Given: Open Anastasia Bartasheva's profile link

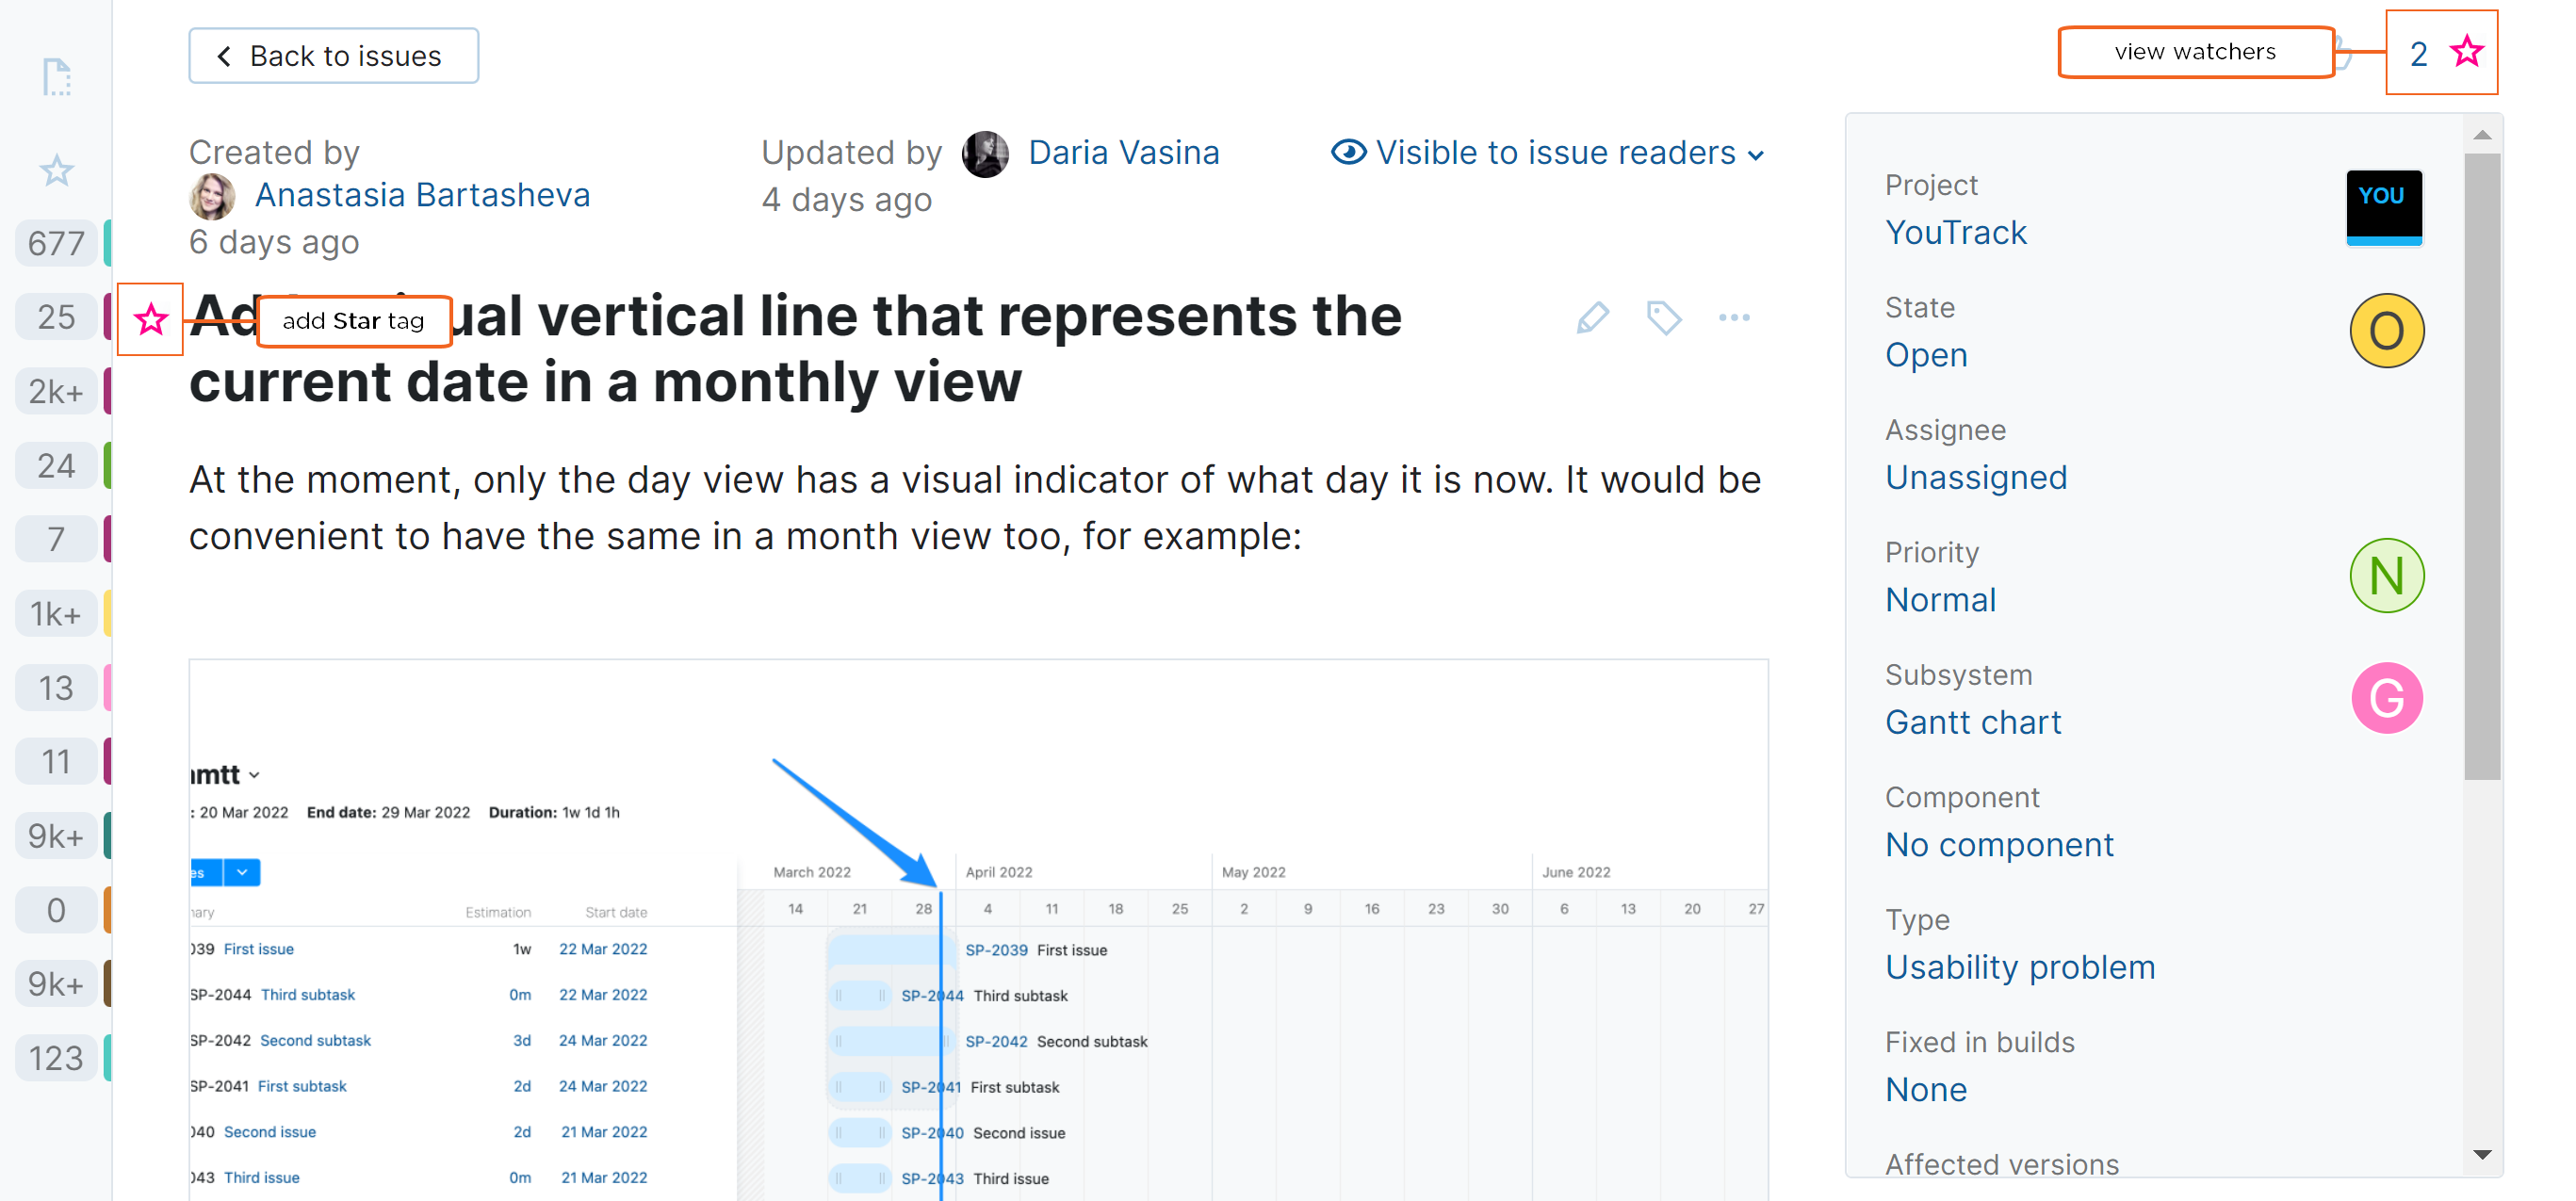Looking at the screenshot, I should 422,195.
